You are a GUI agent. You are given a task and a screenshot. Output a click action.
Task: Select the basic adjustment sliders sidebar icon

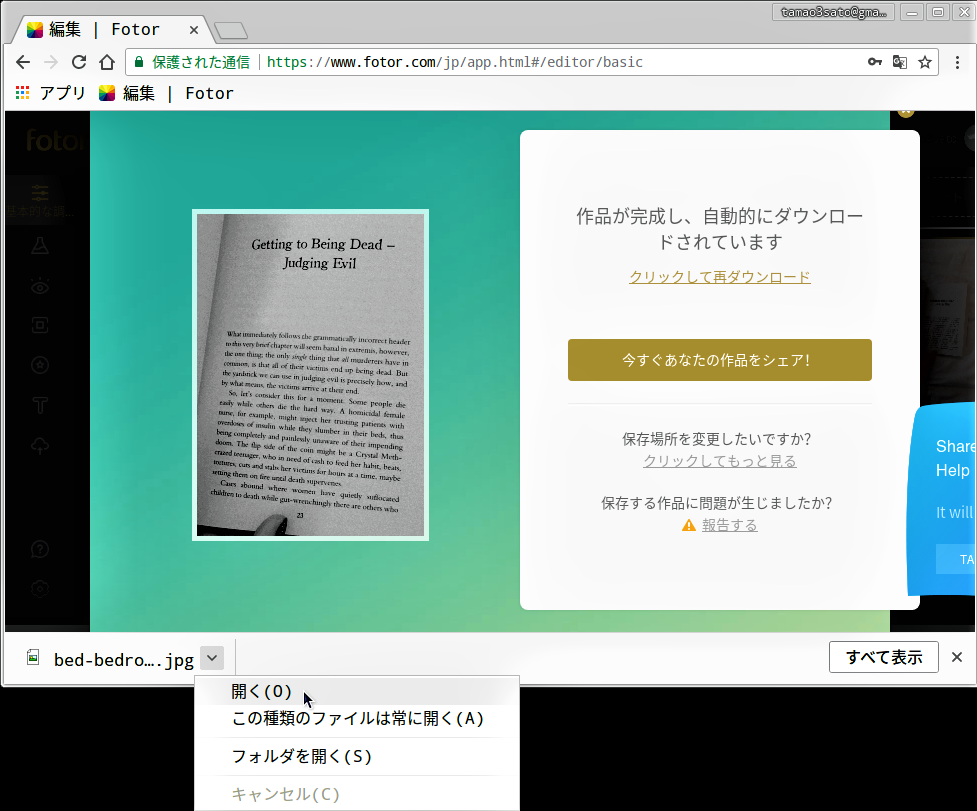(x=40, y=193)
